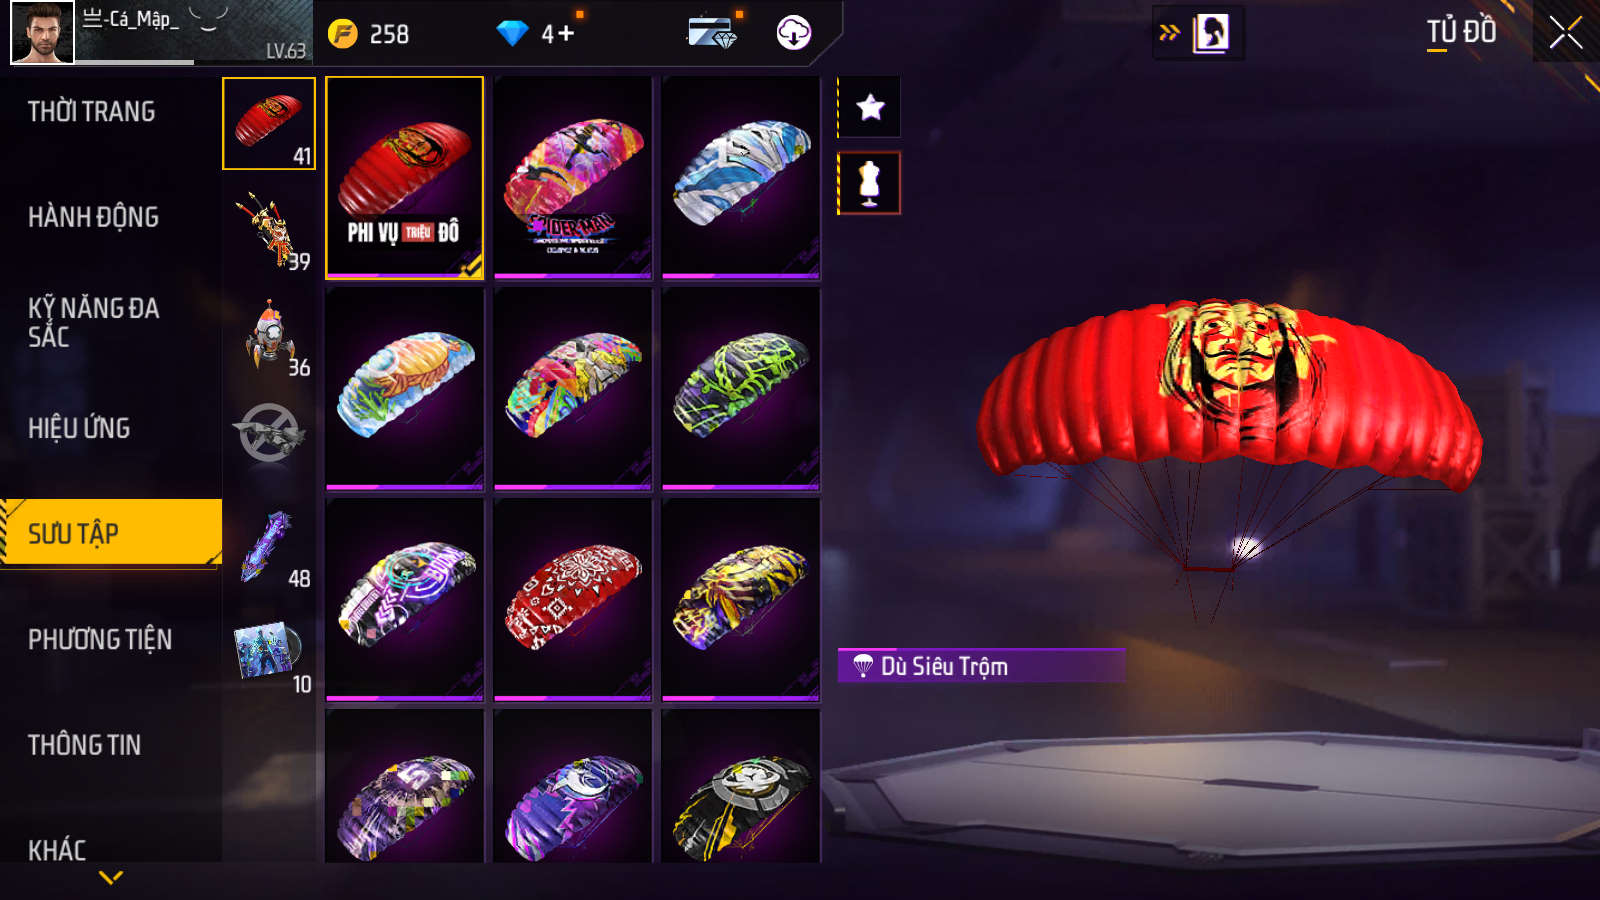Expand the character panel double-arrow
1600x900 pixels.
click(x=1169, y=33)
